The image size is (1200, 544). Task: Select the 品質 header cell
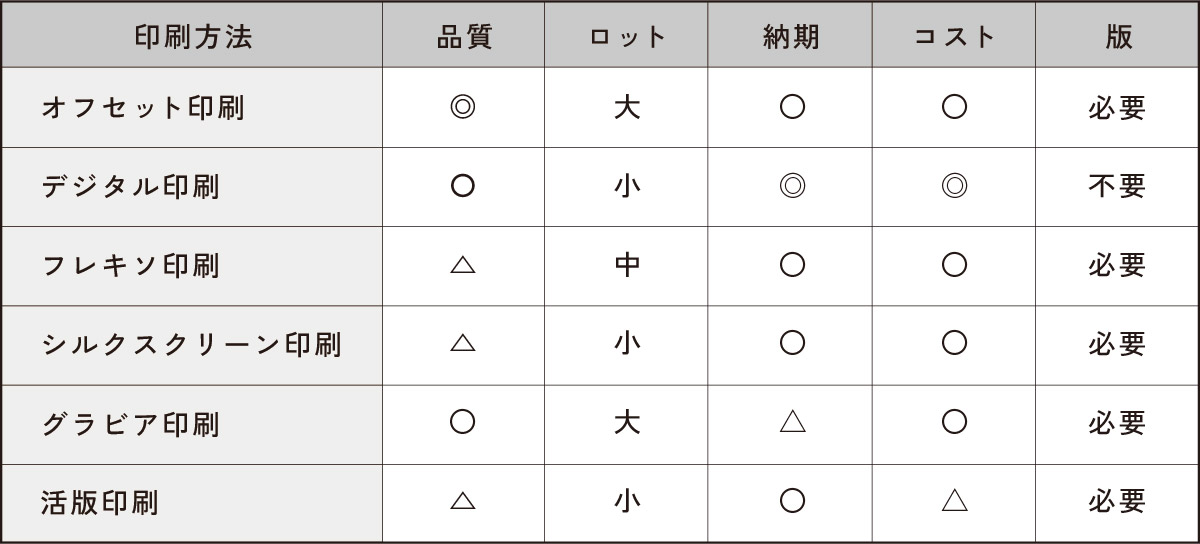coord(464,37)
